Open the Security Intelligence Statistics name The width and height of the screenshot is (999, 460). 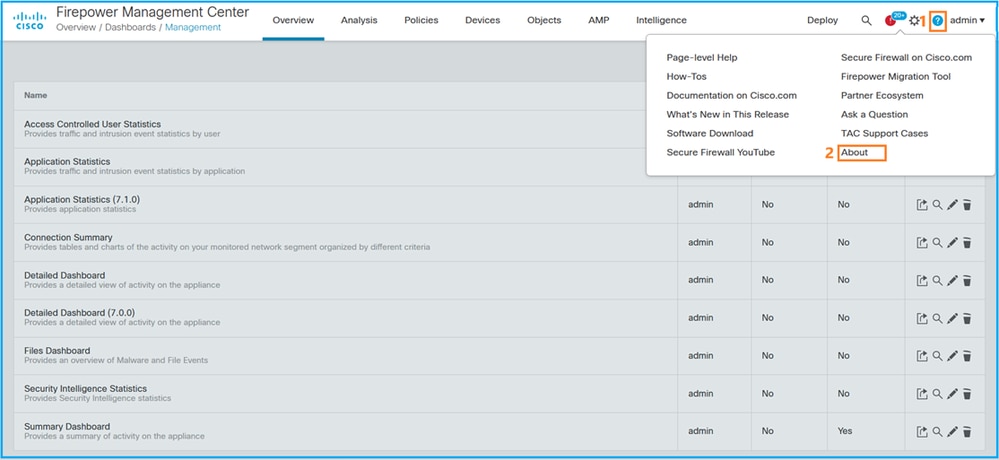[x=85, y=389]
